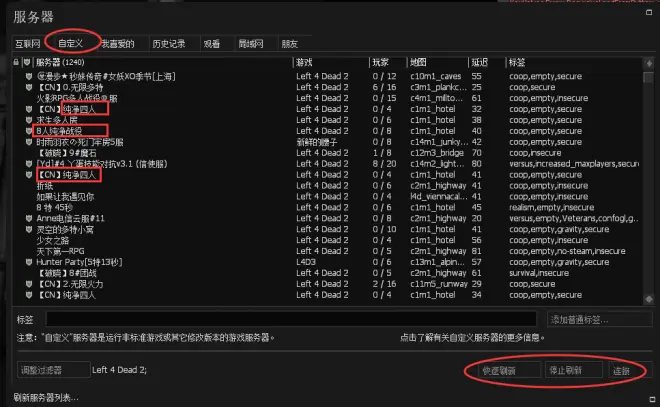Click the map cell c10m1_caves
The width and height of the screenshot is (660, 407).
click(436, 76)
